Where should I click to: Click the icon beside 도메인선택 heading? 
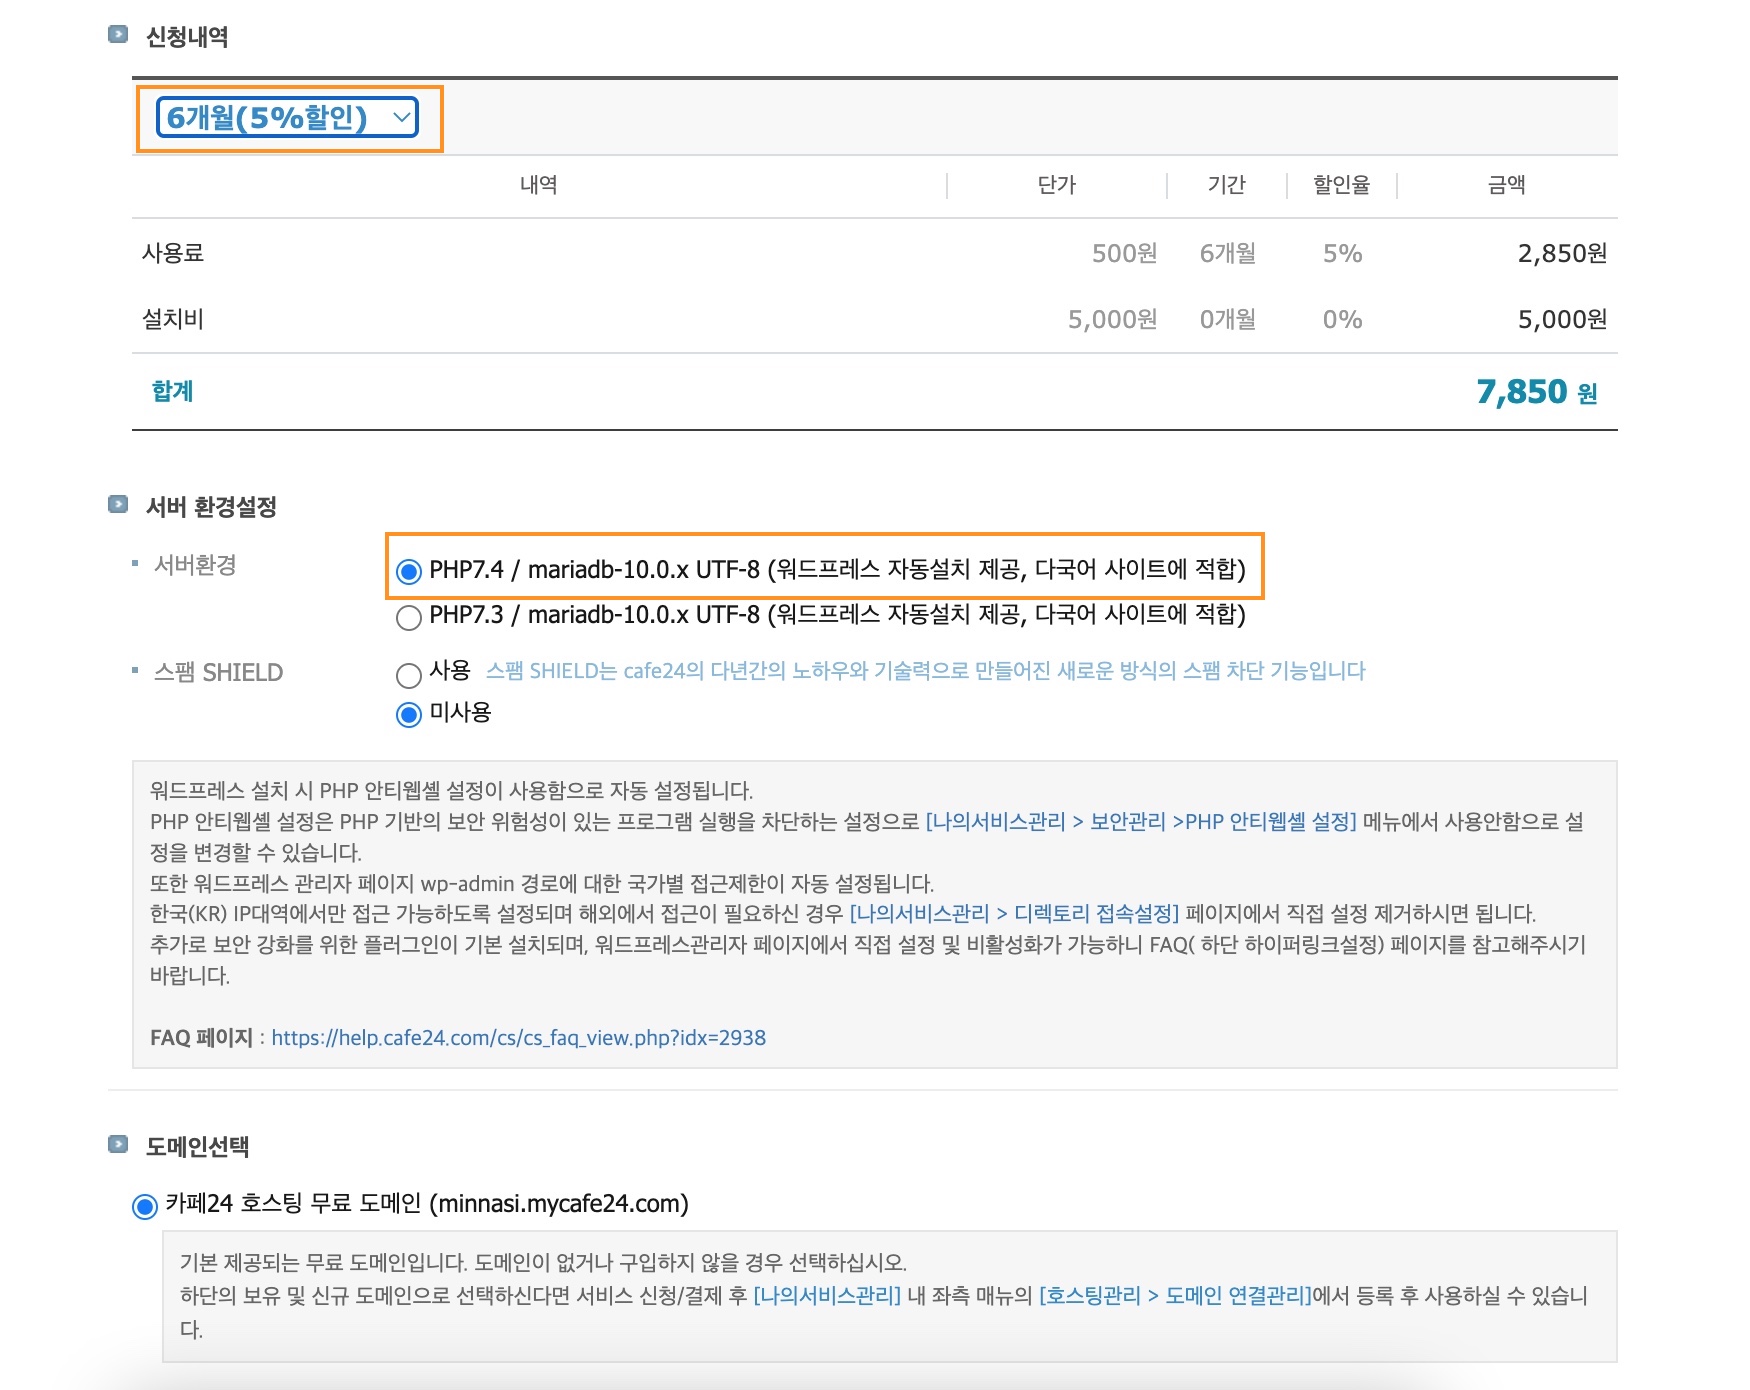118,1144
